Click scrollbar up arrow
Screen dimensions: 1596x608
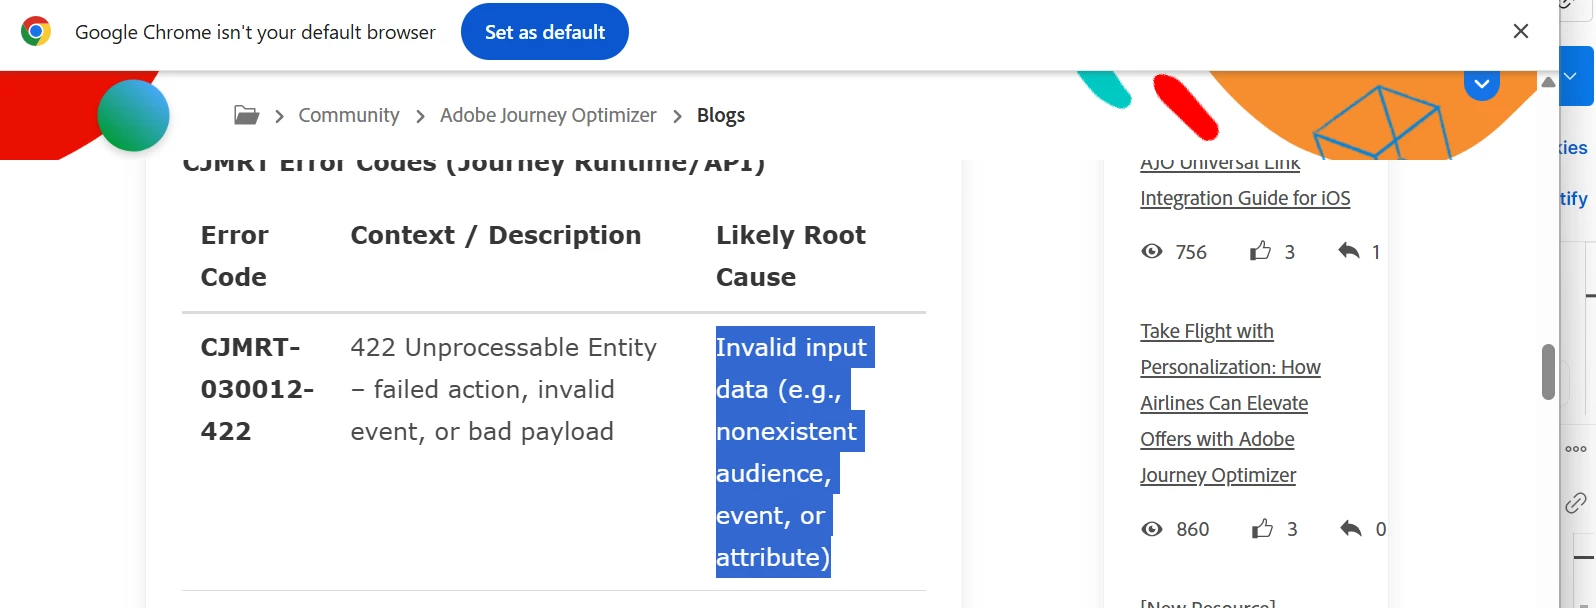(x=1548, y=82)
